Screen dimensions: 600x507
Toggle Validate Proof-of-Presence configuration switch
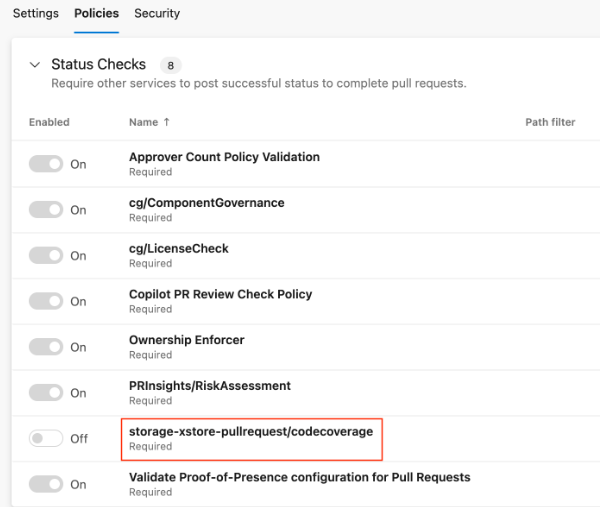point(46,484)
